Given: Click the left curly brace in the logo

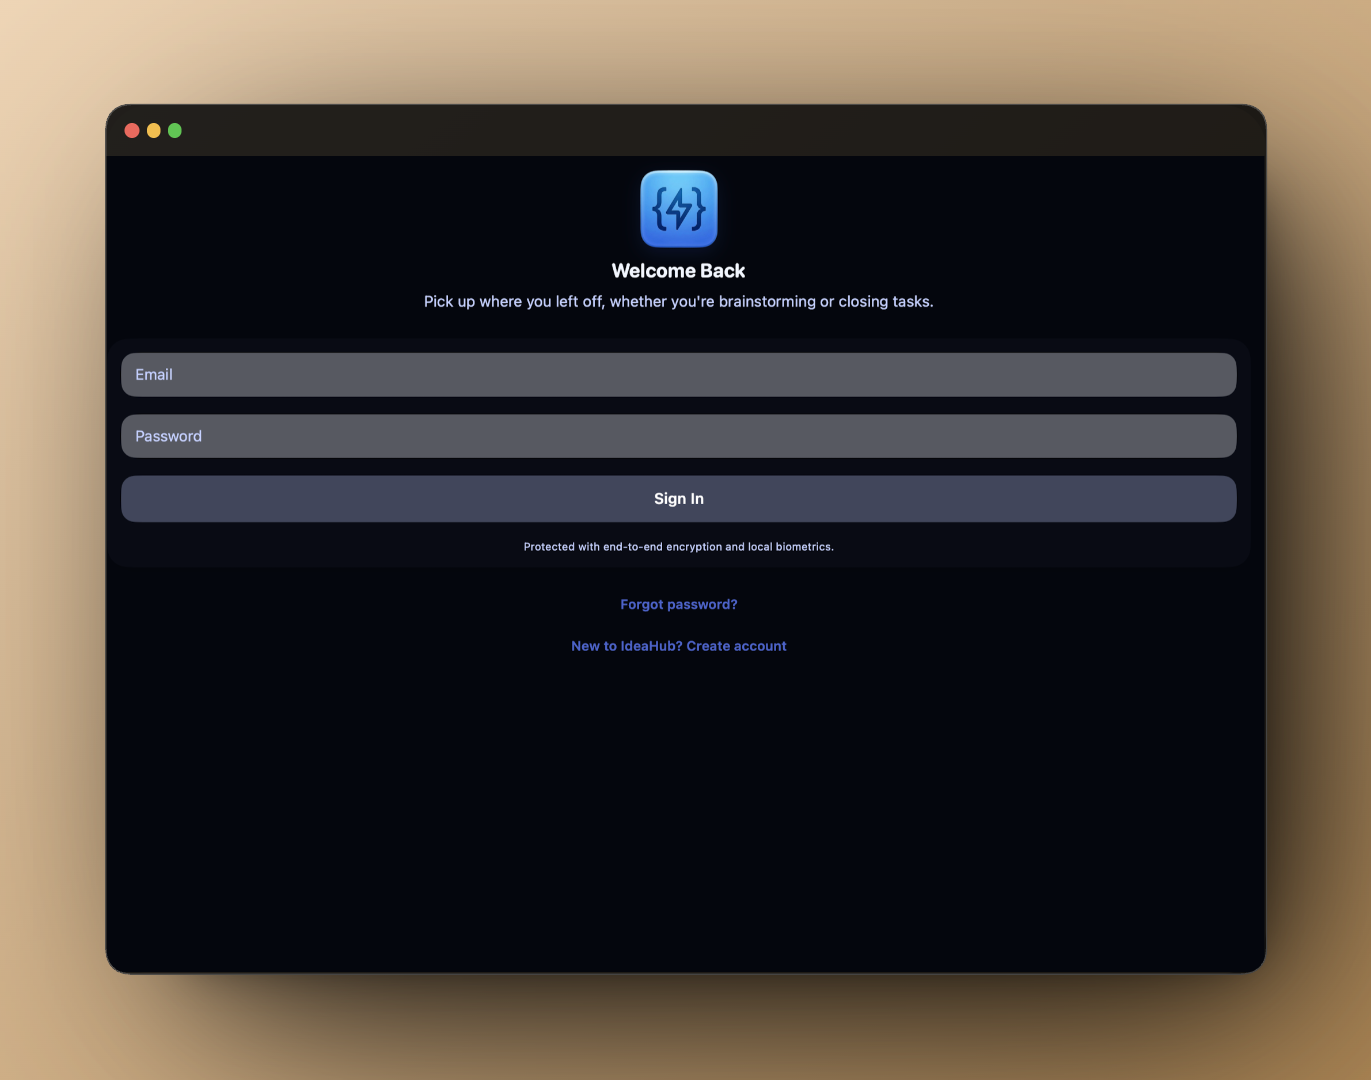Looking at the screenshot, I should click(659, 210).
